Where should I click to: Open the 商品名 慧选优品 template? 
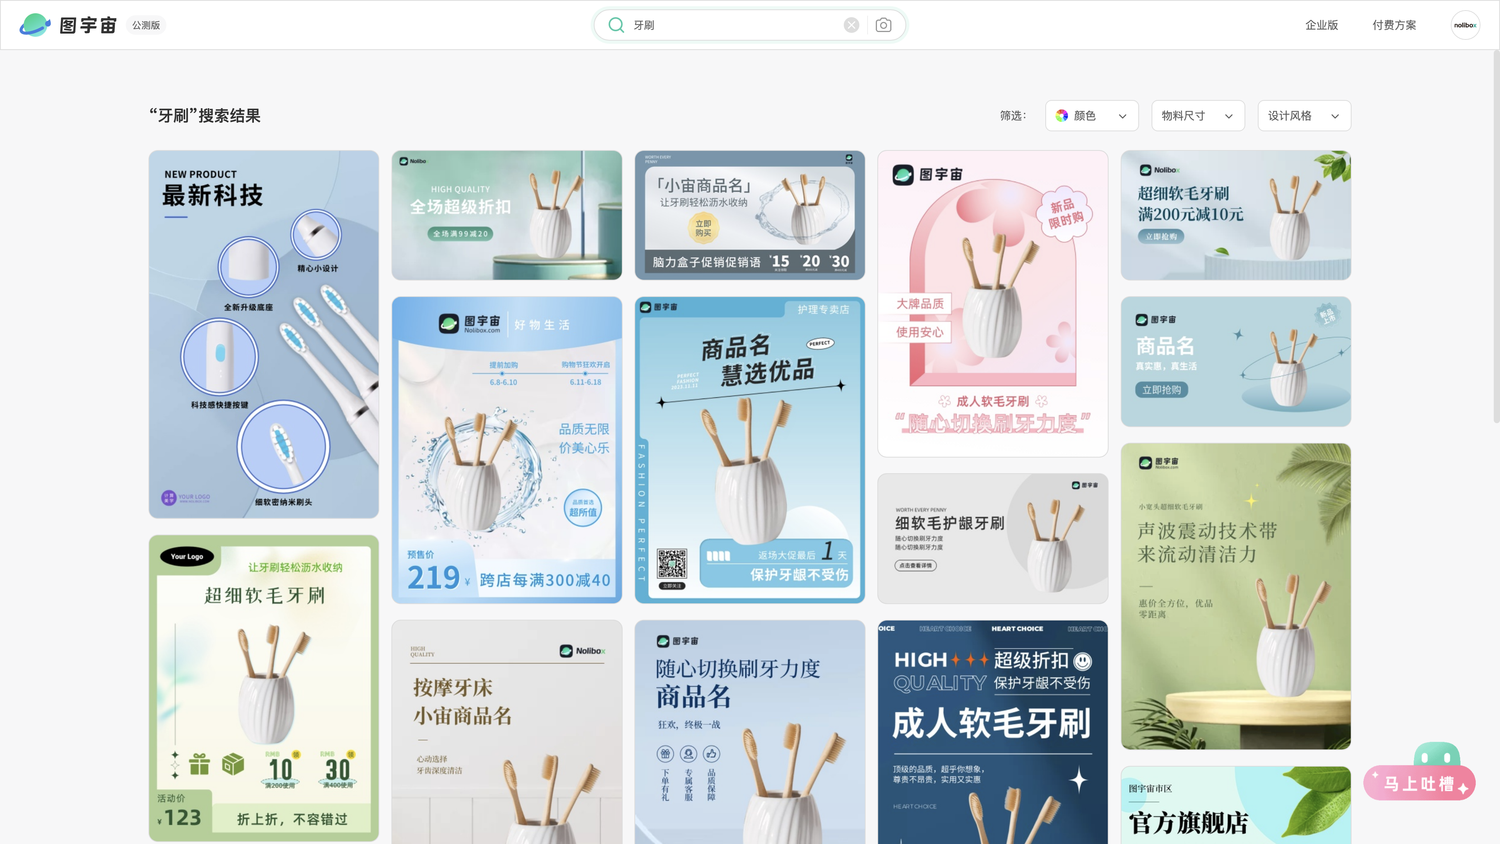750,450
